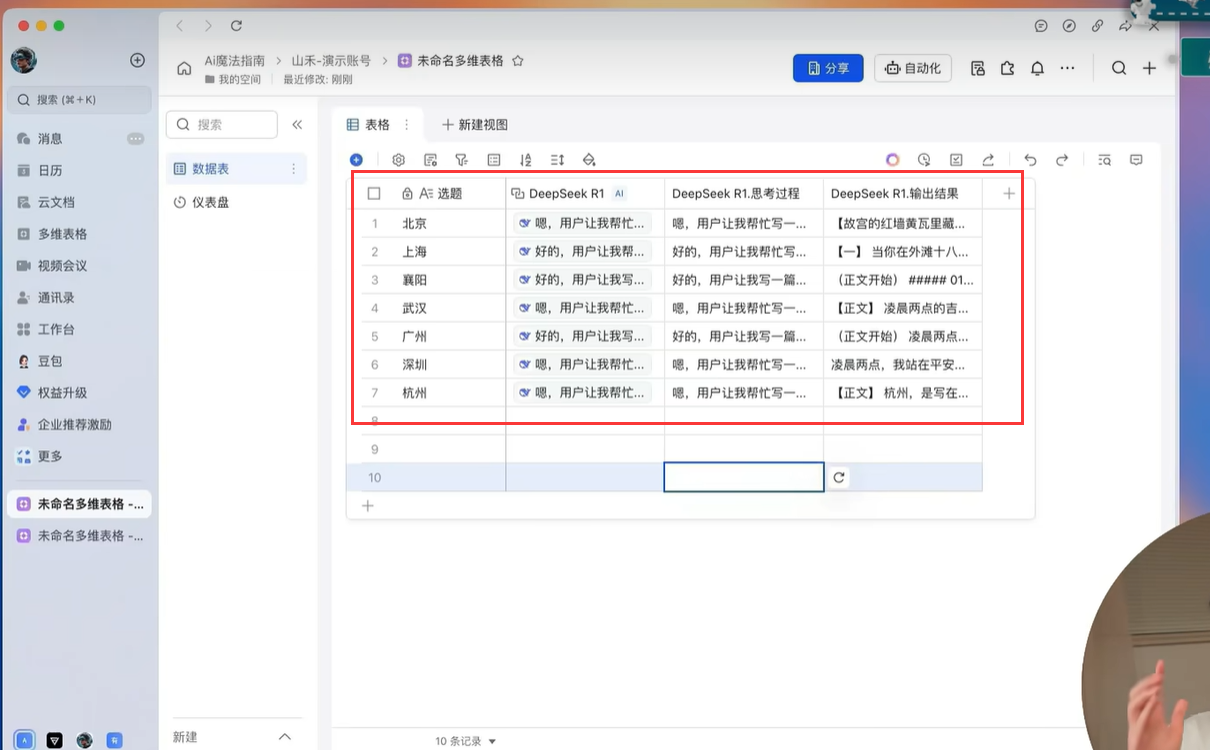Go back with the left arrow
1210x750 pixels.
click(179, 26)
